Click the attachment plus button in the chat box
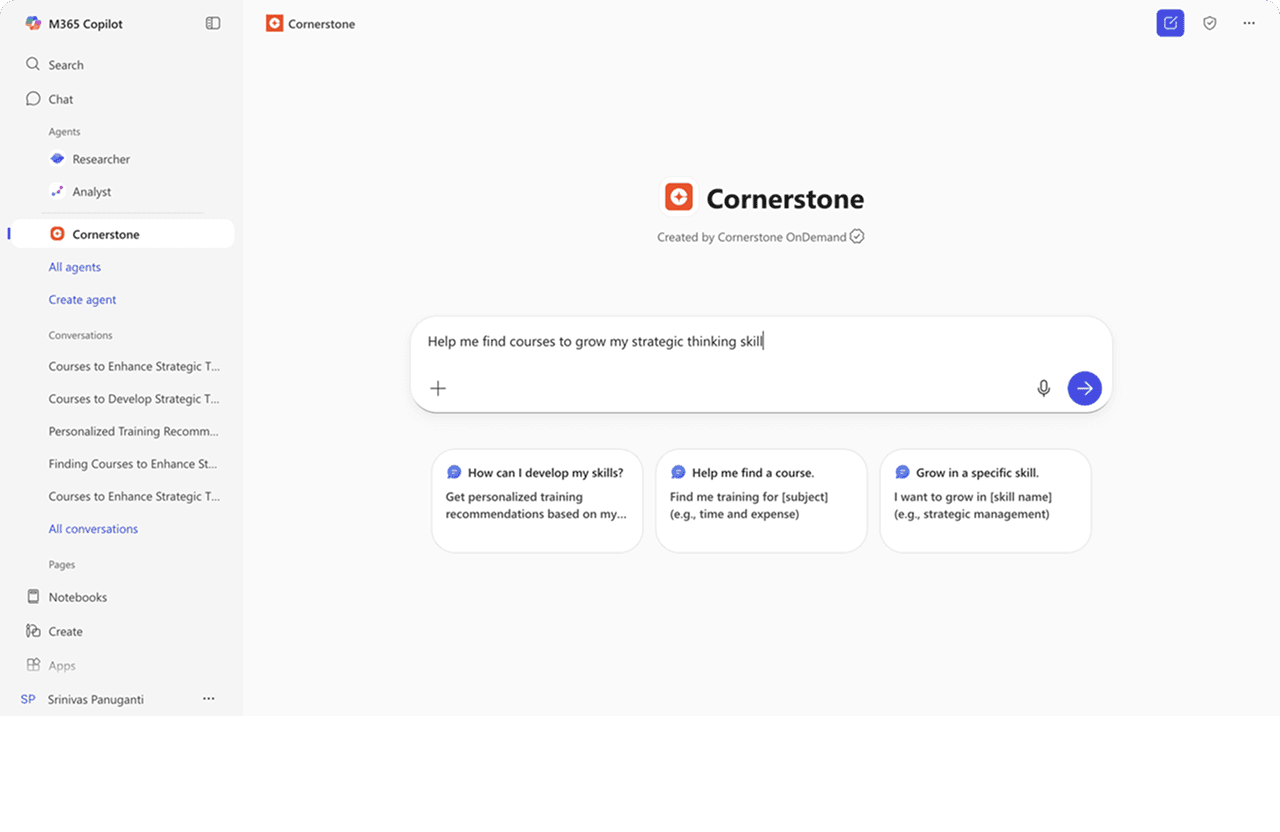The image size is (1280, 832). click(438, 388)
